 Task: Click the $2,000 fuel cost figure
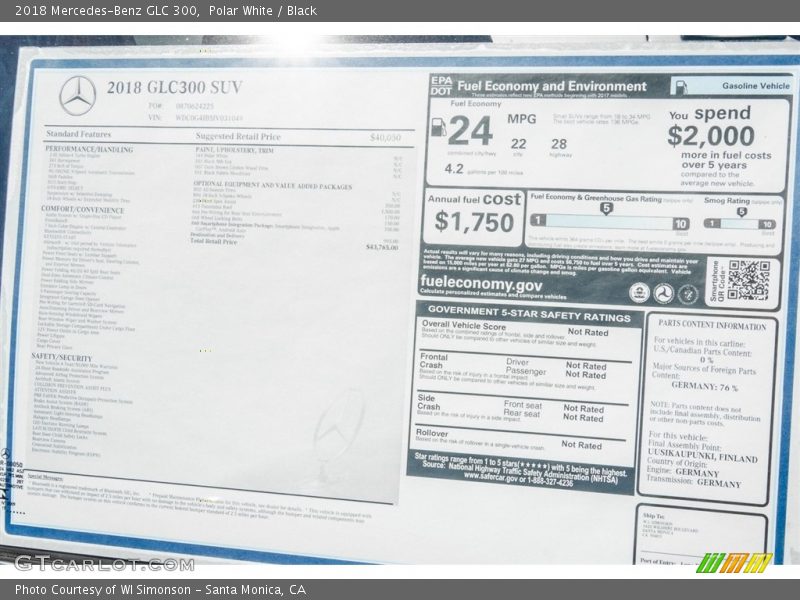click(x=711, y=136)
